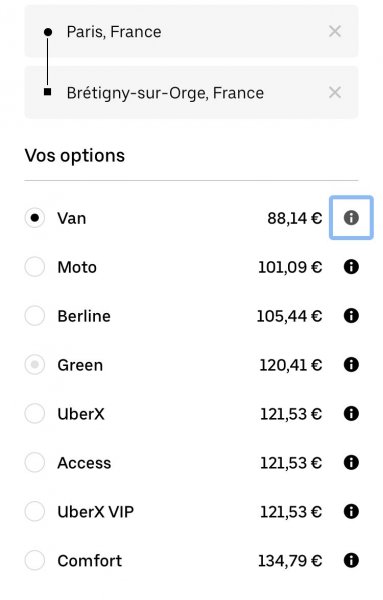Show Comfort fare info icon

tap(351, 561)
